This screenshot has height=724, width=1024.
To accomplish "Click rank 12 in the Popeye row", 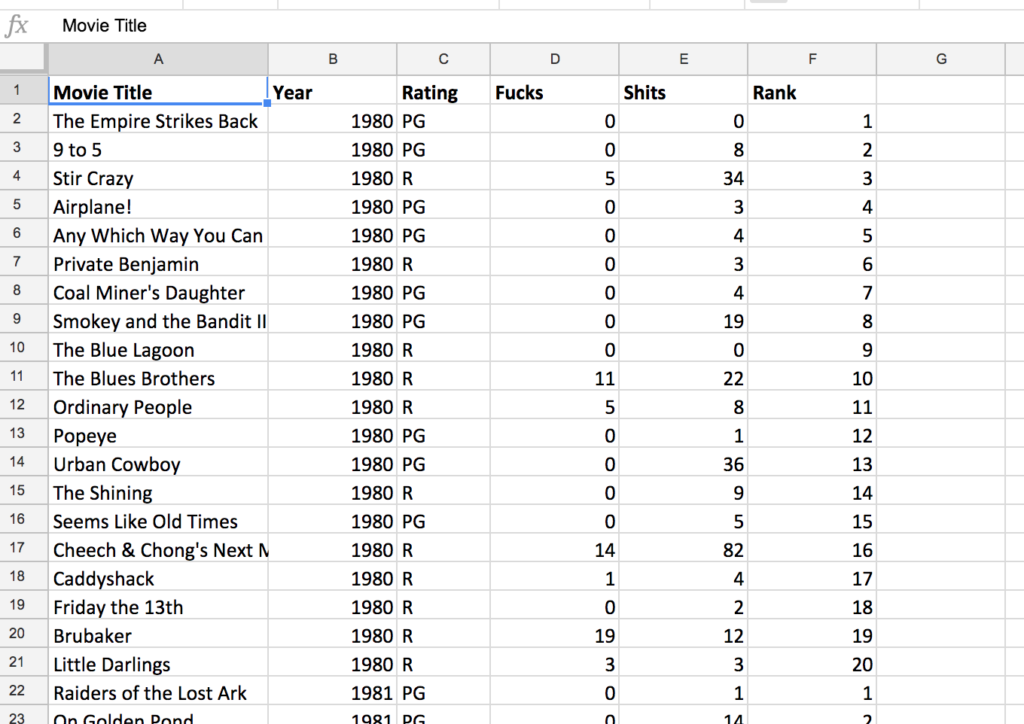I will click(x=812, y=435).
